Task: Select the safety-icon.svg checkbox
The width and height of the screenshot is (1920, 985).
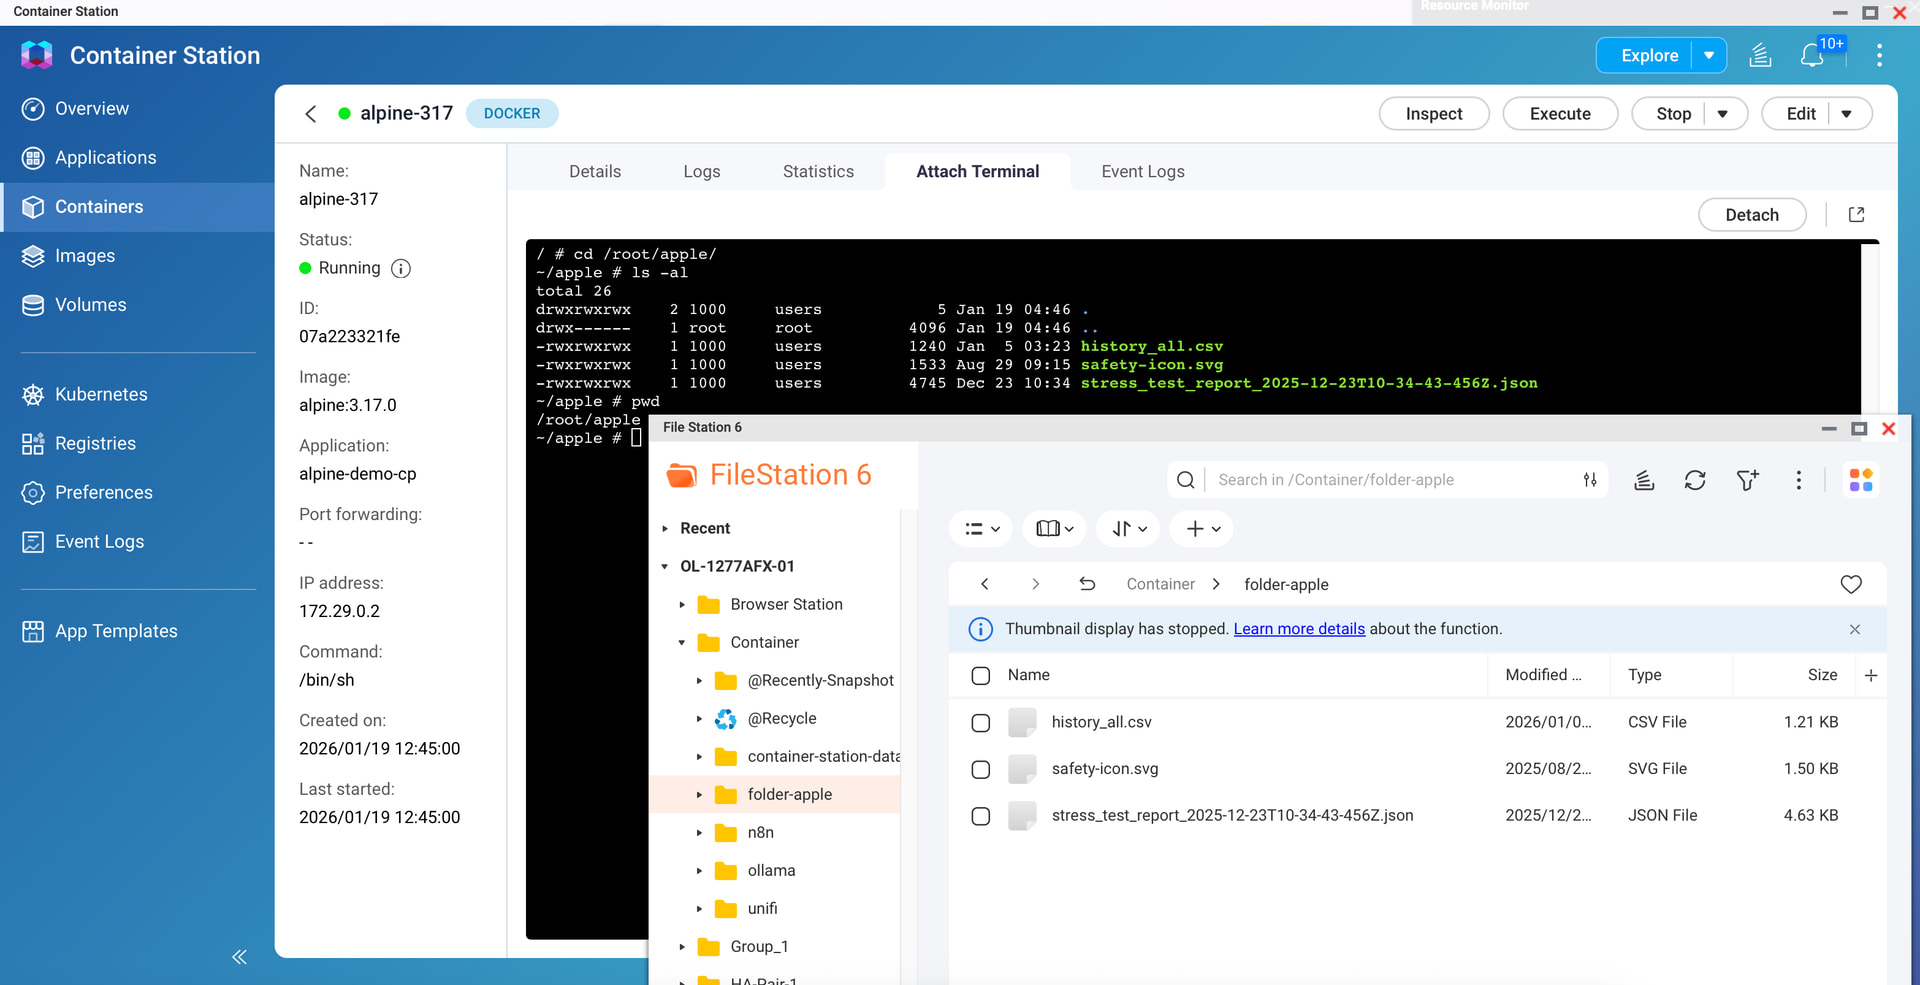Action: tap(981, 769)
